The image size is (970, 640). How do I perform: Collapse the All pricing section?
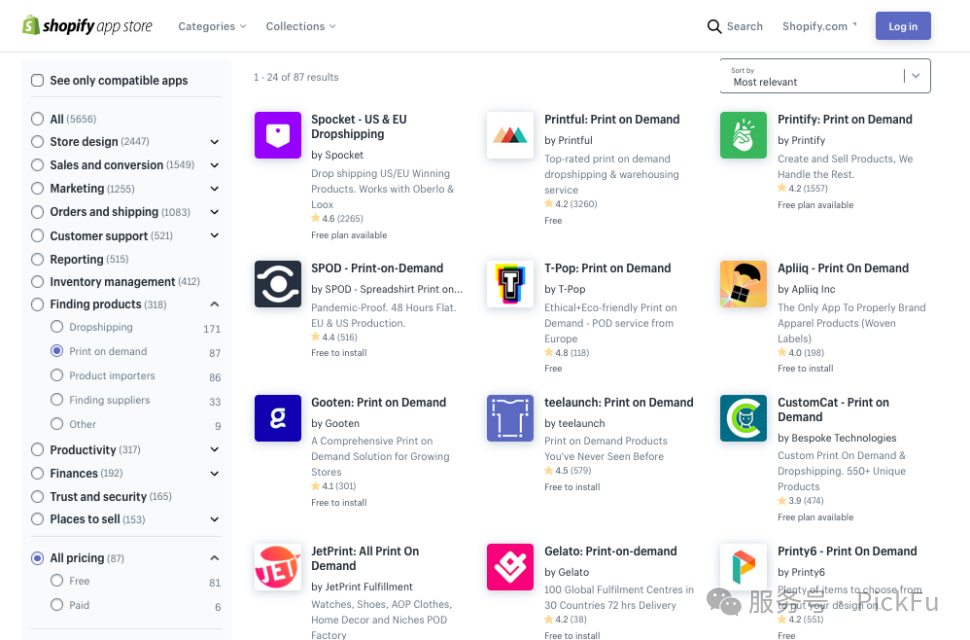tap(215, 558)
